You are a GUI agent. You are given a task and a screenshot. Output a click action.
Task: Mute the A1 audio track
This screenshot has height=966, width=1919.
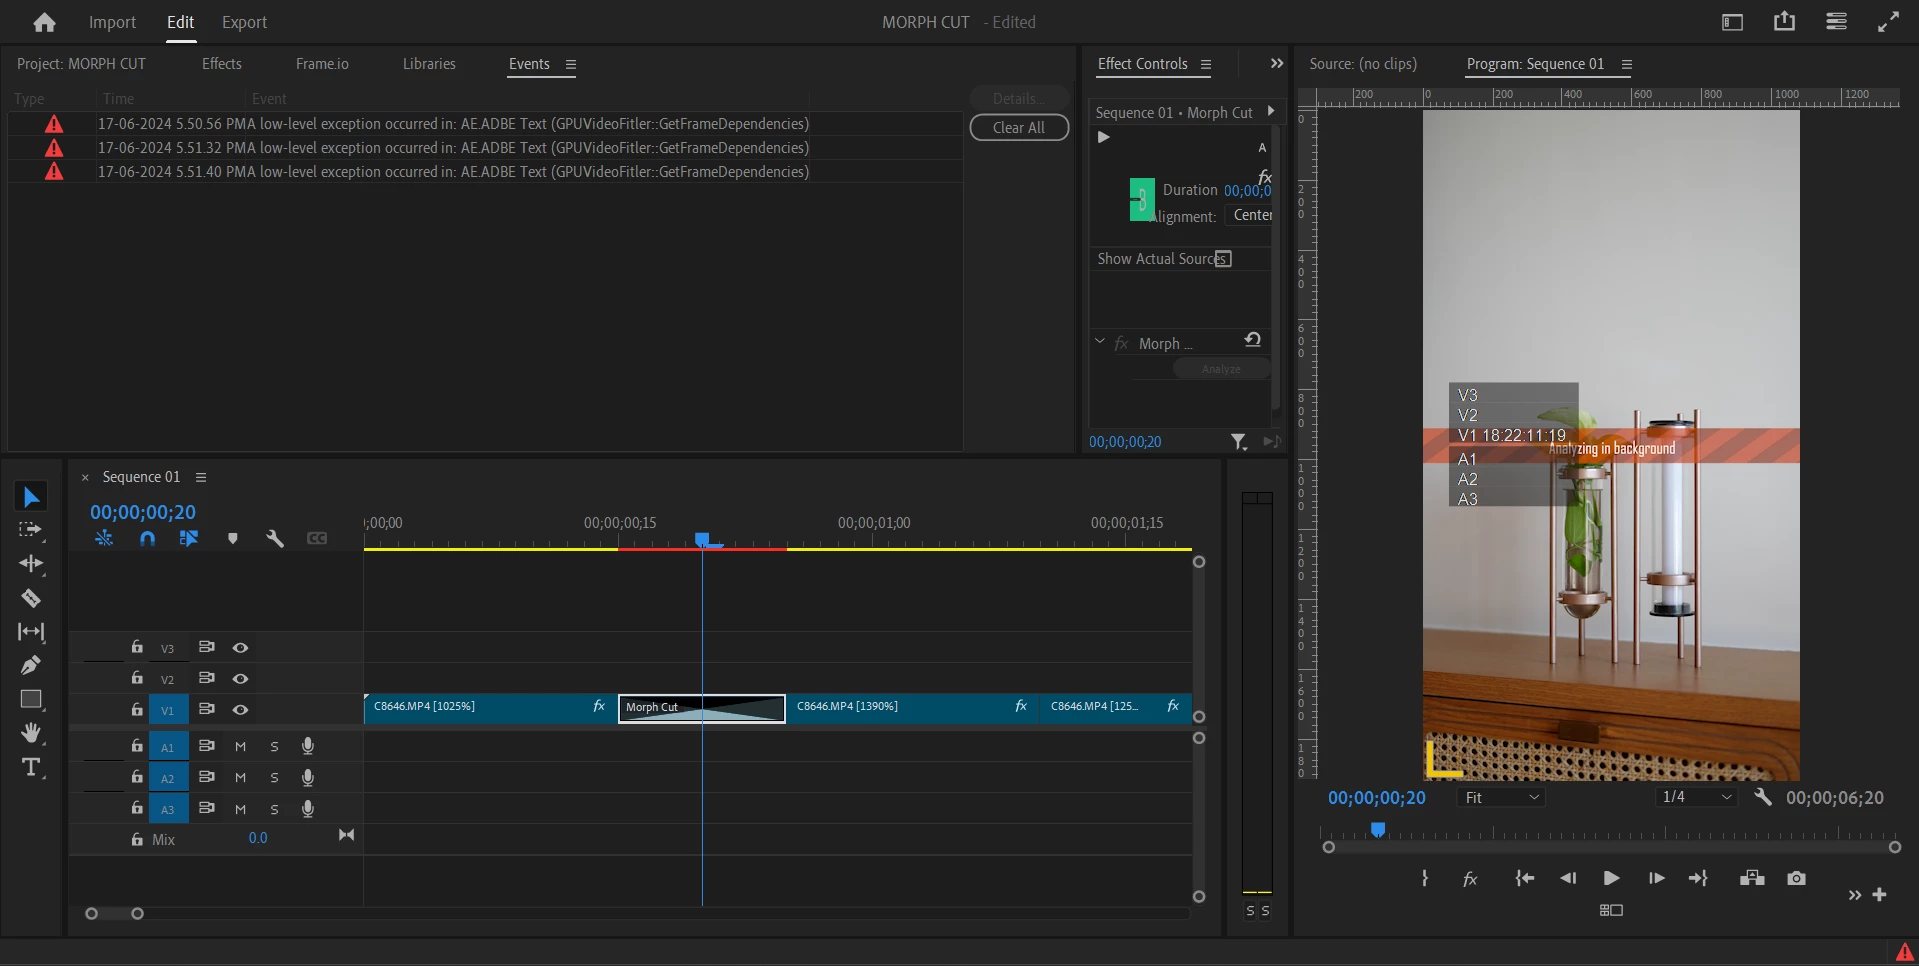(240, 747)
